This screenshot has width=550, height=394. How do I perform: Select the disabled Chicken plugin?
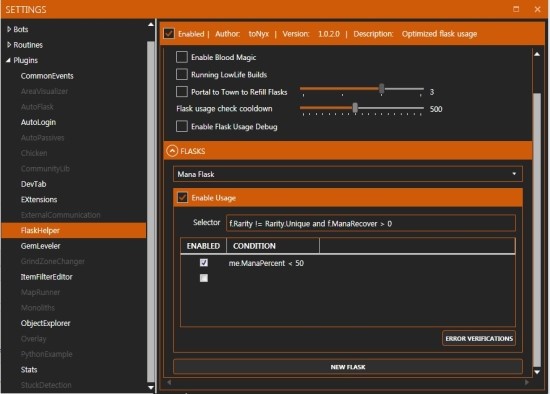tap(34, 153)
